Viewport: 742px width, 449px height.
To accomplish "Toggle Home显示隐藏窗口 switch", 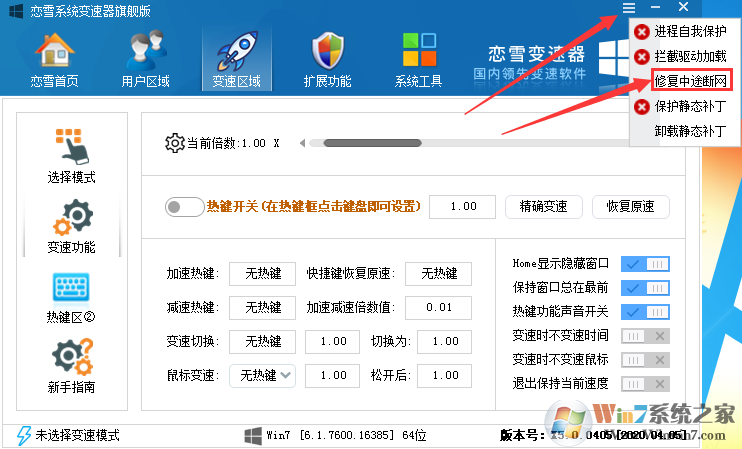I will (645, 264).
